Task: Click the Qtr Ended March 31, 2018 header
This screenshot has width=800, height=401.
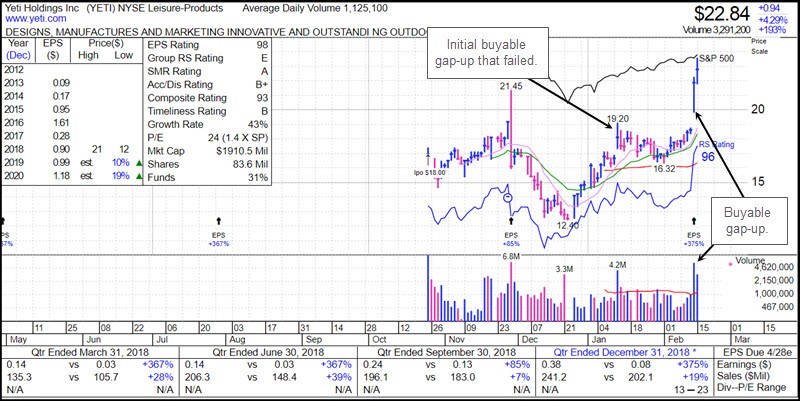Action: [x=89, y=353]
